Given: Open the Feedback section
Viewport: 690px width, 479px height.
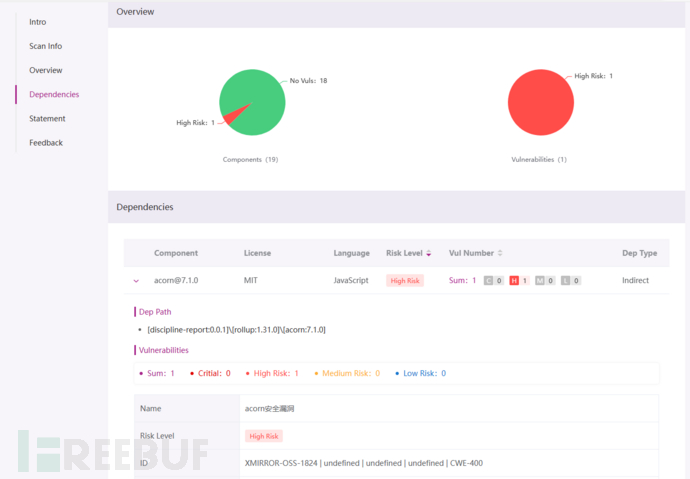Looking at the screenshot, I should pyautogui.click(x=46, y=143).
